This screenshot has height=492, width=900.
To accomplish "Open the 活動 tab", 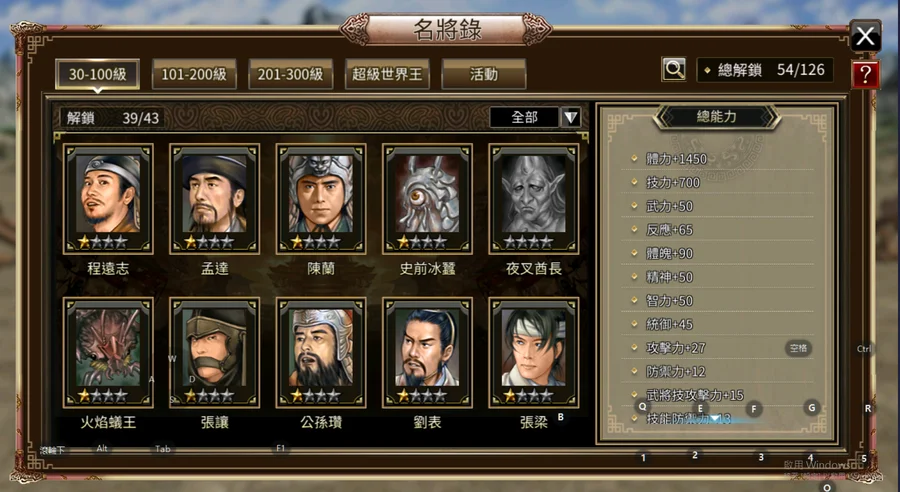I will [x=483, y=74].
